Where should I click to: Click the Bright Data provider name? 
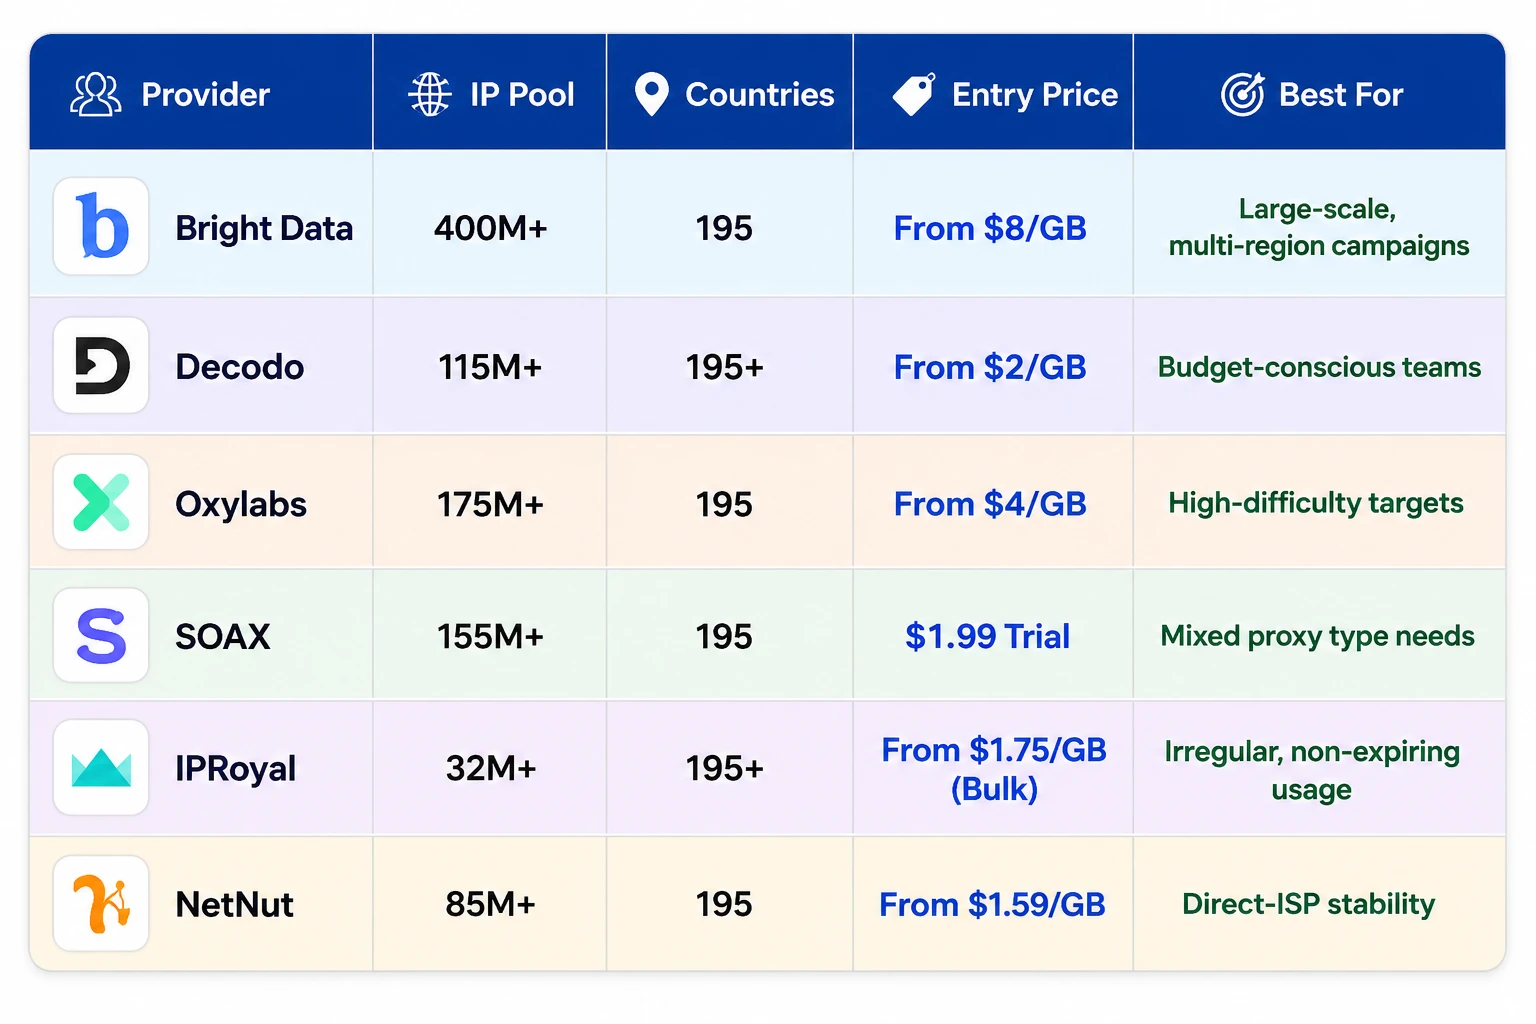click(264, 228)
